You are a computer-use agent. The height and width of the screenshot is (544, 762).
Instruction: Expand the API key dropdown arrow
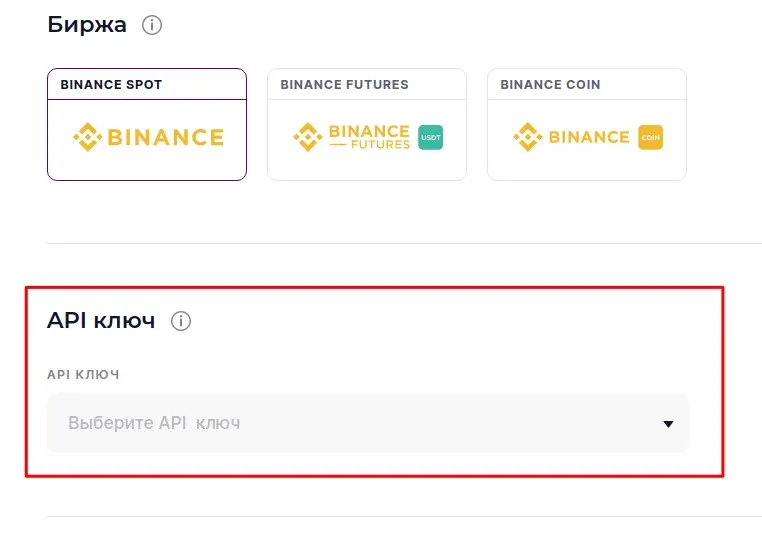[x=669, y=424]
